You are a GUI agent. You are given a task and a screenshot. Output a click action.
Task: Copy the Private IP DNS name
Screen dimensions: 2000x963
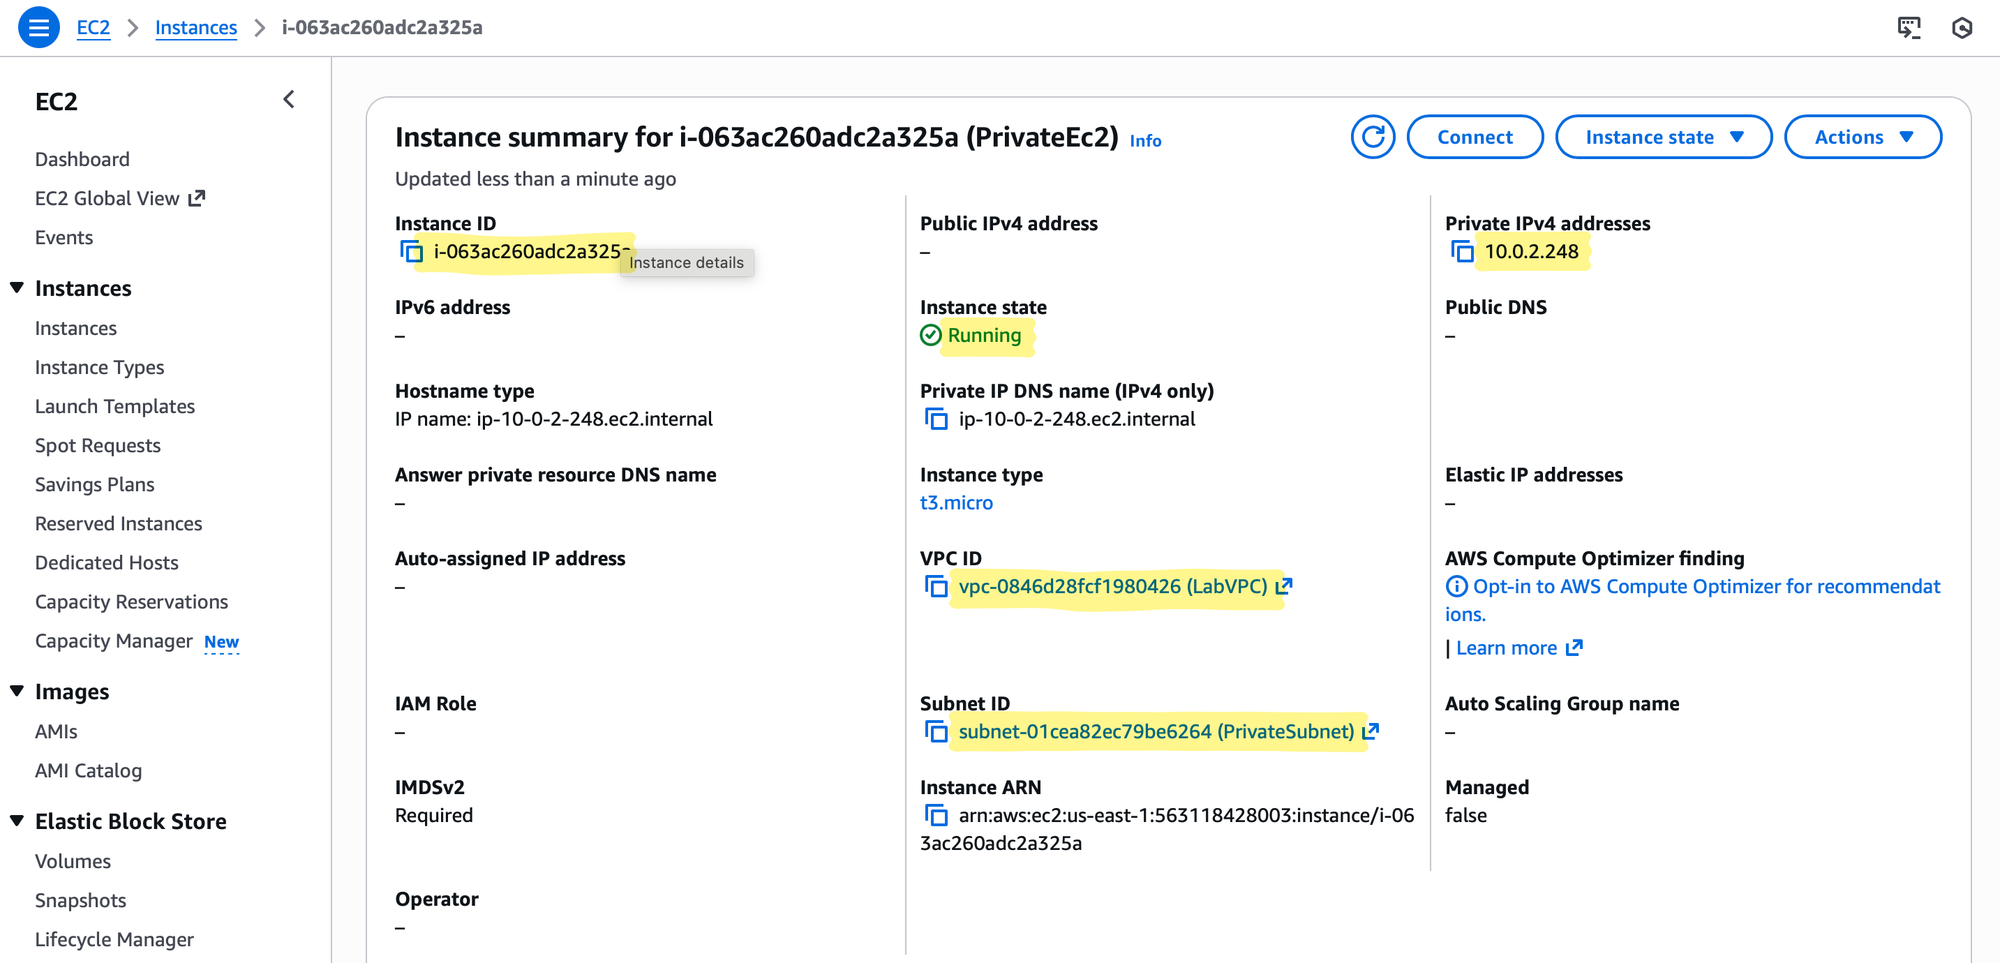tap(936, 419)
